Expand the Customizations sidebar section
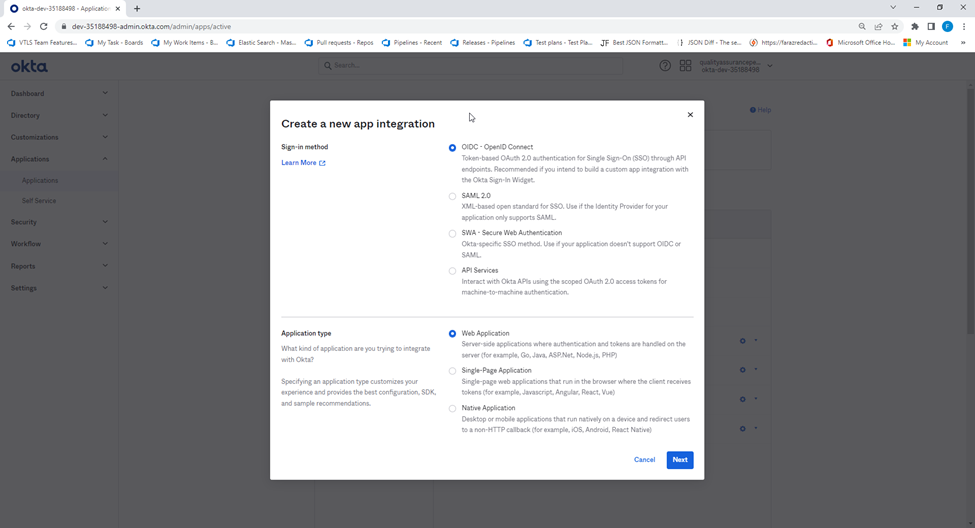The image size is (975, 528). coord(59,137)
